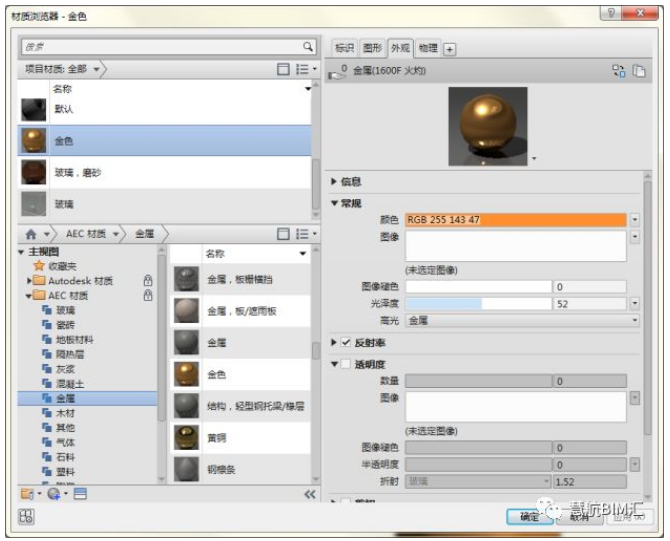Open the material library folder icon
Image resolution: width=670 pixels, height=541 pixels.
pyautogui.click(x=26, y=494)
